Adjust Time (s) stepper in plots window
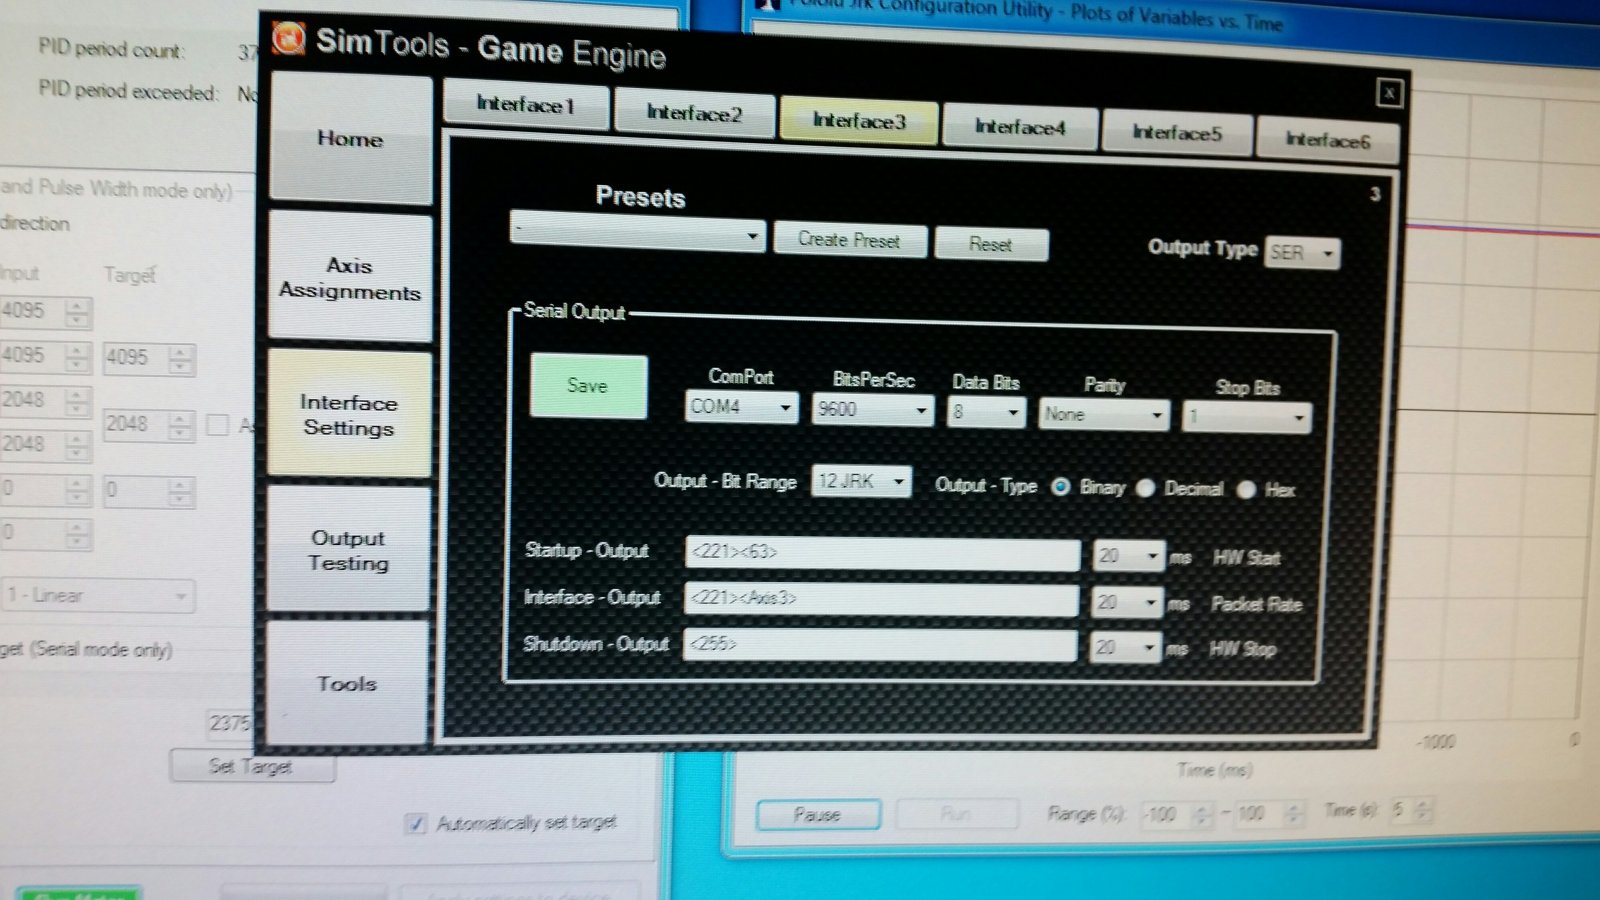Viewport: 1600px width, 900px height. (x=1423, y=810)
